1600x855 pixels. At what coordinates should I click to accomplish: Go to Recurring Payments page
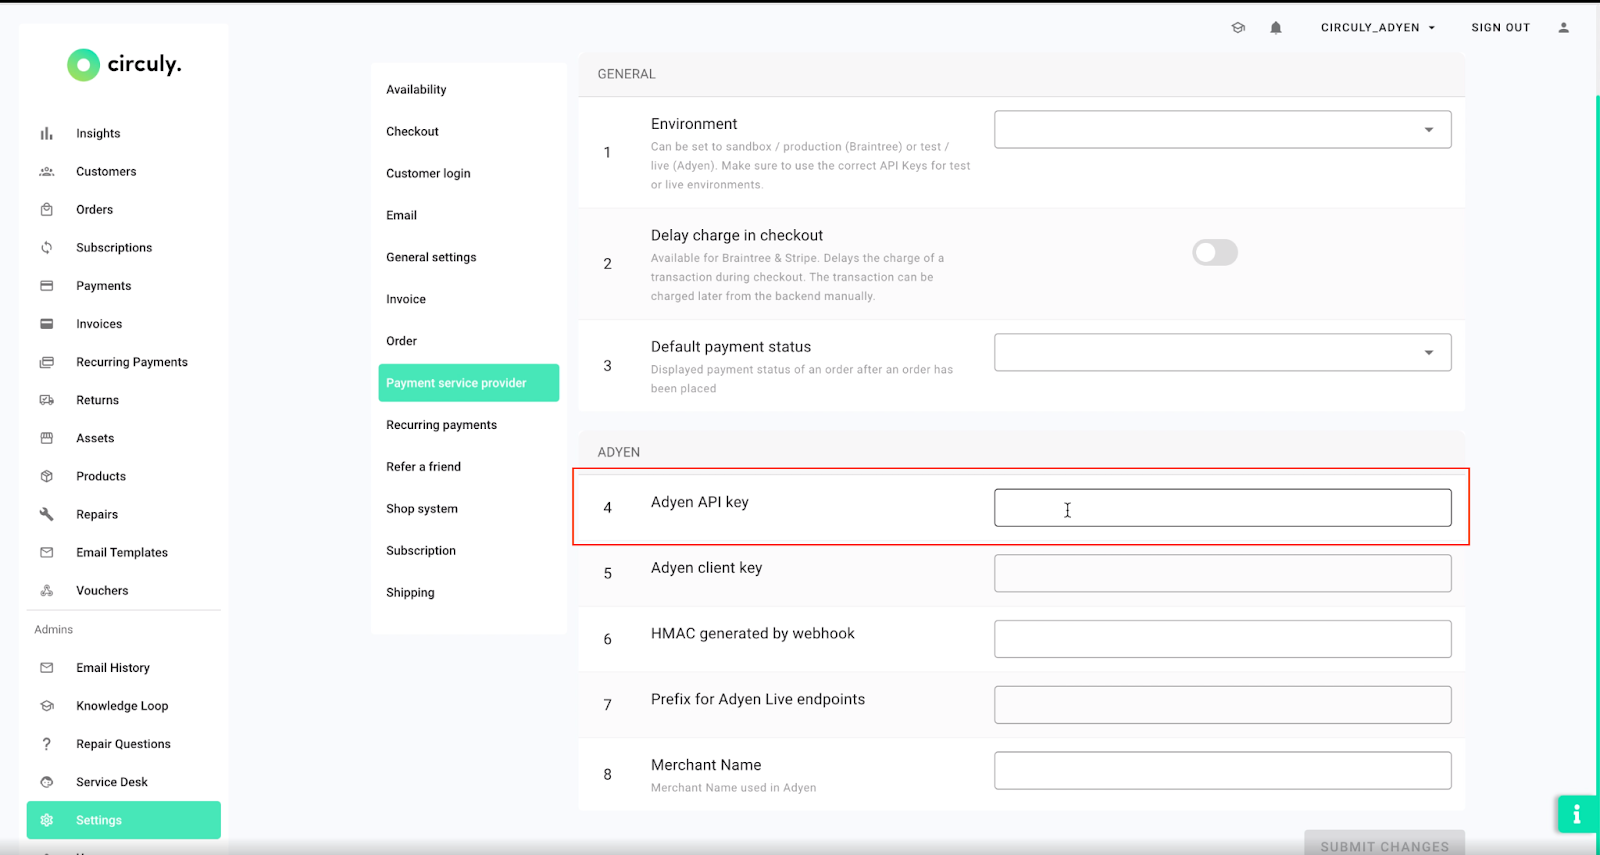pyautogui.click(x=132, y=362)
